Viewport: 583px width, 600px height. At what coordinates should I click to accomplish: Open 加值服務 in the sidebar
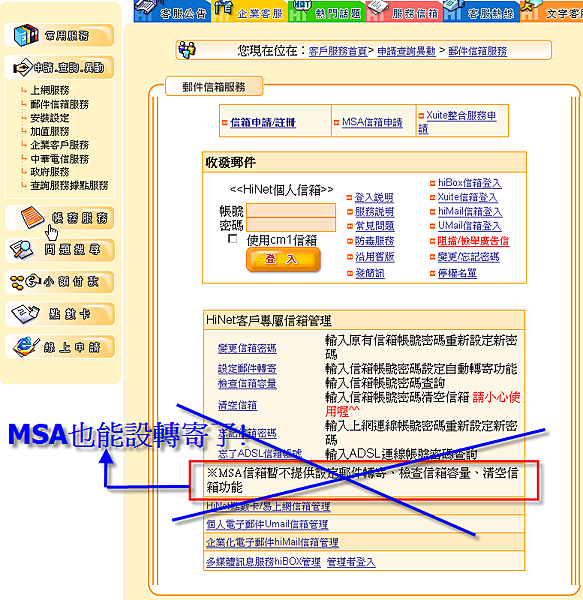pos(50,131)
